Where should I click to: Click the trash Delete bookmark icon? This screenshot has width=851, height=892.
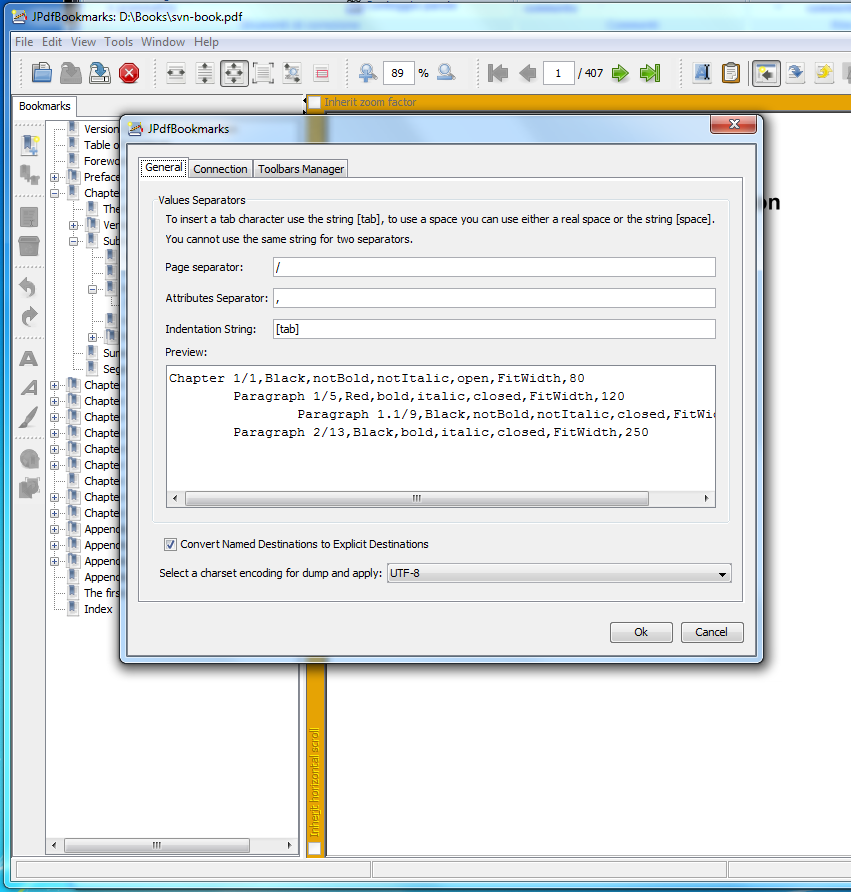[29, 246]
